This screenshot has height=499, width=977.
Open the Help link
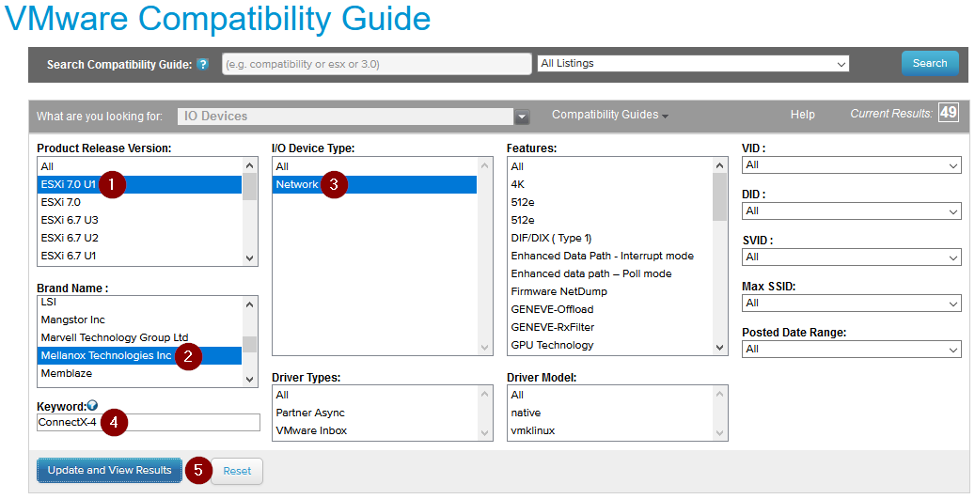(803, 115)
